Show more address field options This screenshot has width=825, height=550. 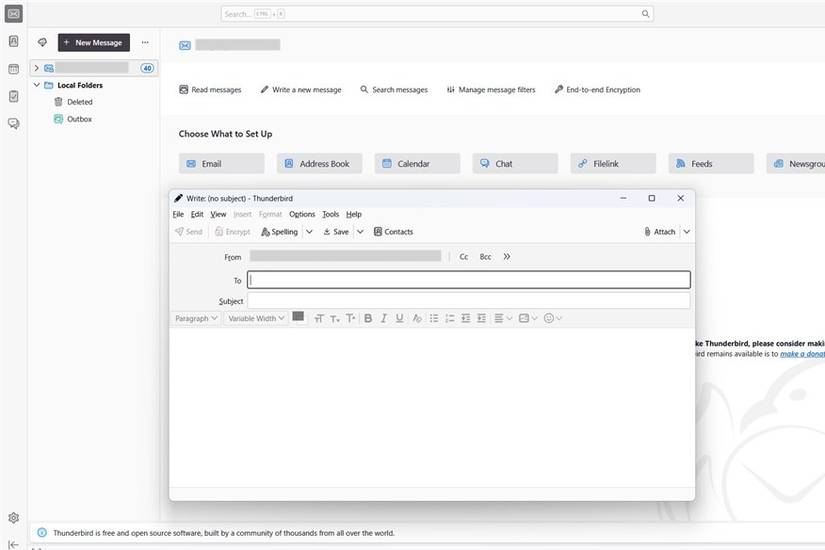click(507, 257)
